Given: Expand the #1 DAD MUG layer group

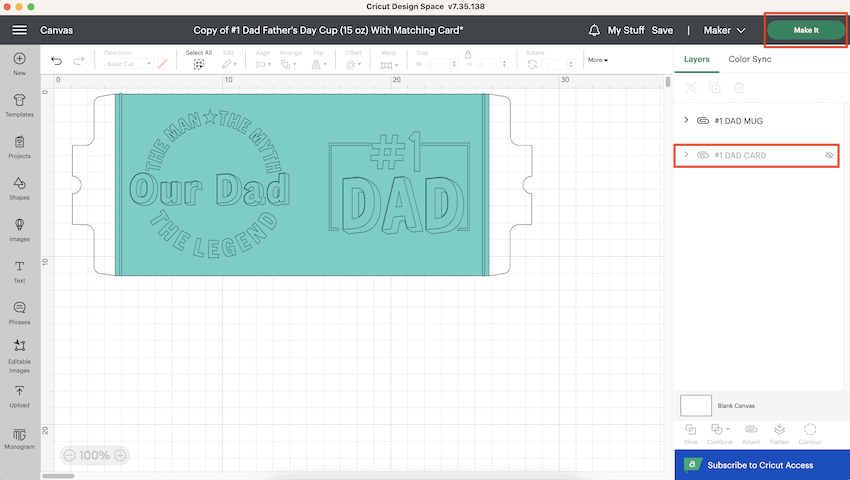Looking at the screenshot, I should [x=686, y=120].
